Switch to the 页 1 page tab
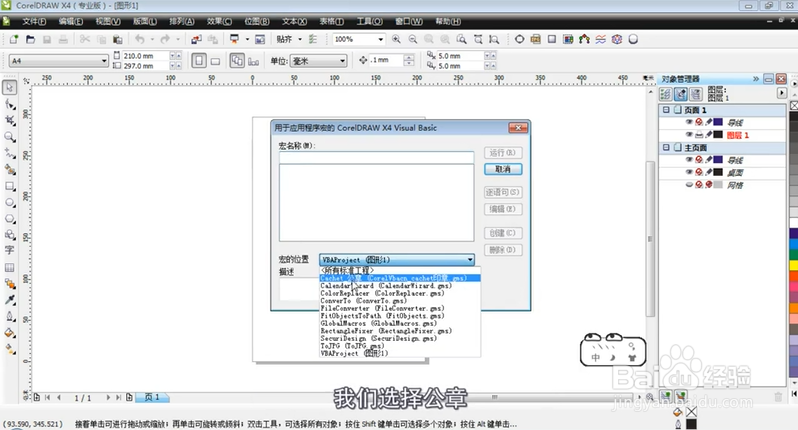The width and height of the screenshot is (798, 430). (152, 397)
